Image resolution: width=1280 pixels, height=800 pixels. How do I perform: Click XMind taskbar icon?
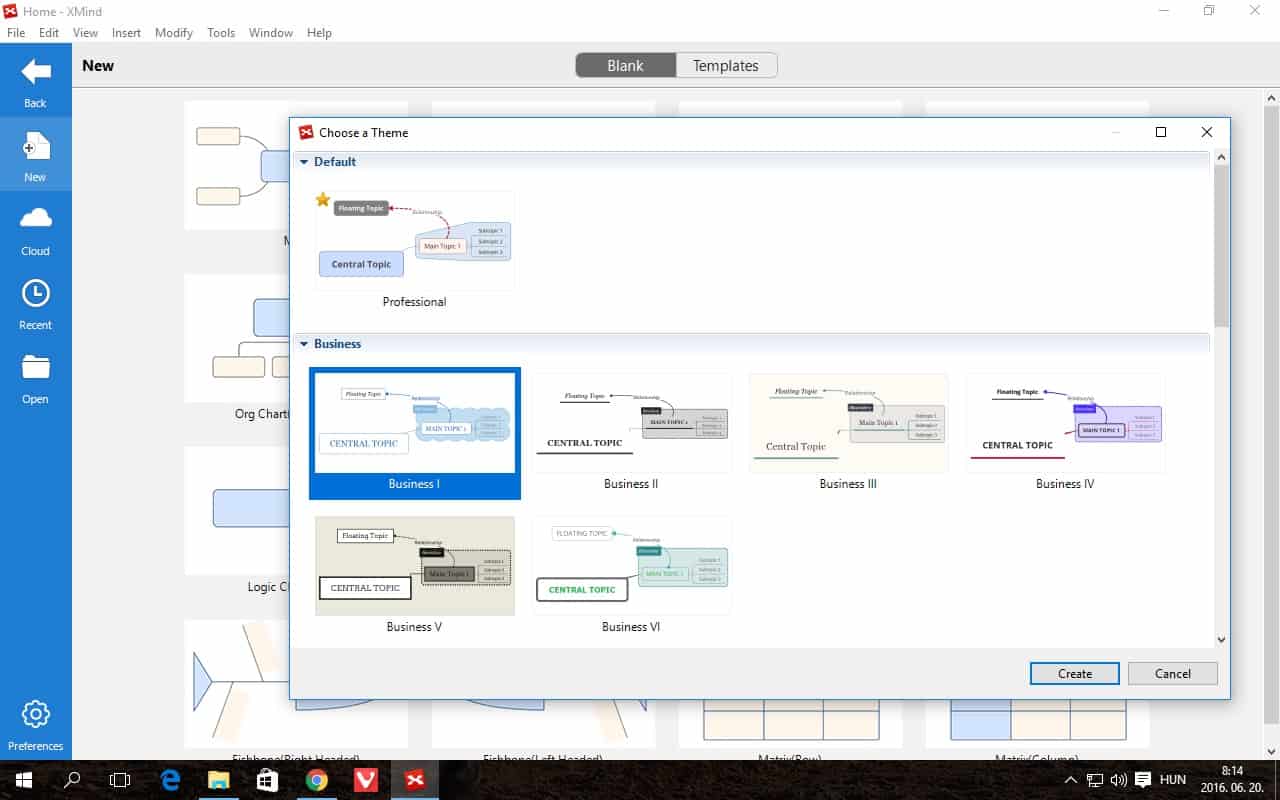(415, 780)
